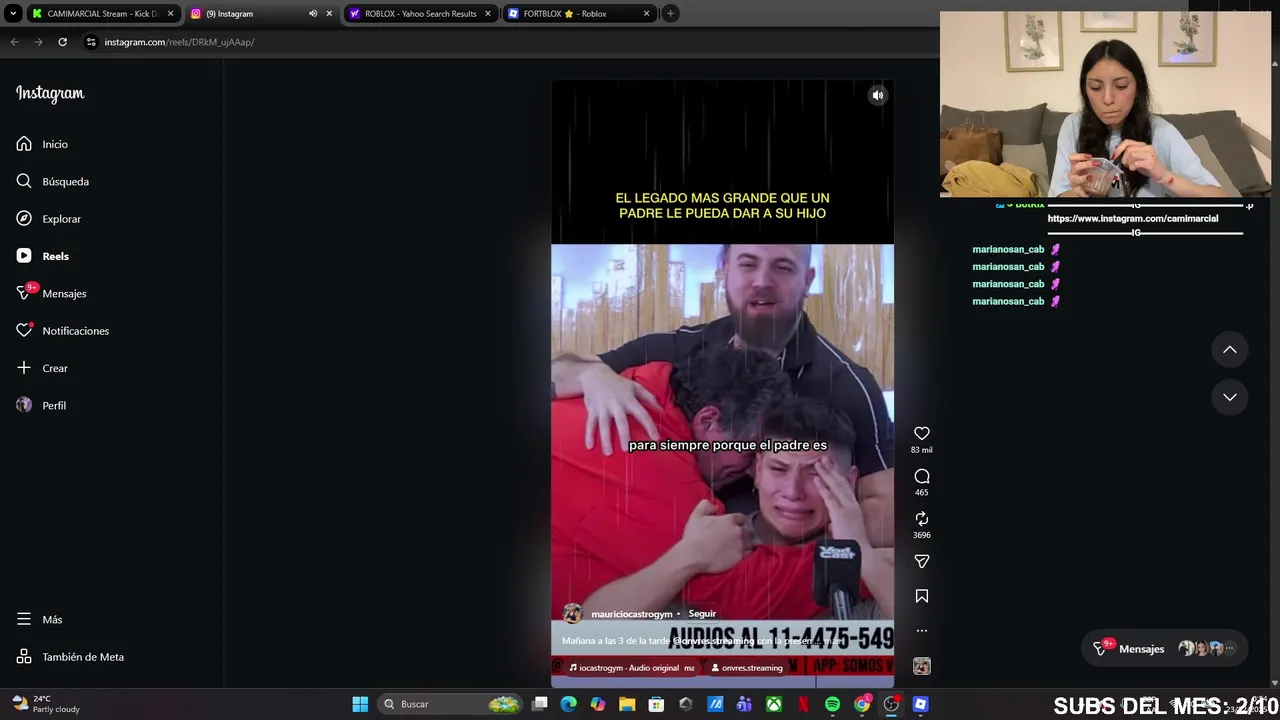
Task: Open the tab search dropdown
Action: coord(13,14)
